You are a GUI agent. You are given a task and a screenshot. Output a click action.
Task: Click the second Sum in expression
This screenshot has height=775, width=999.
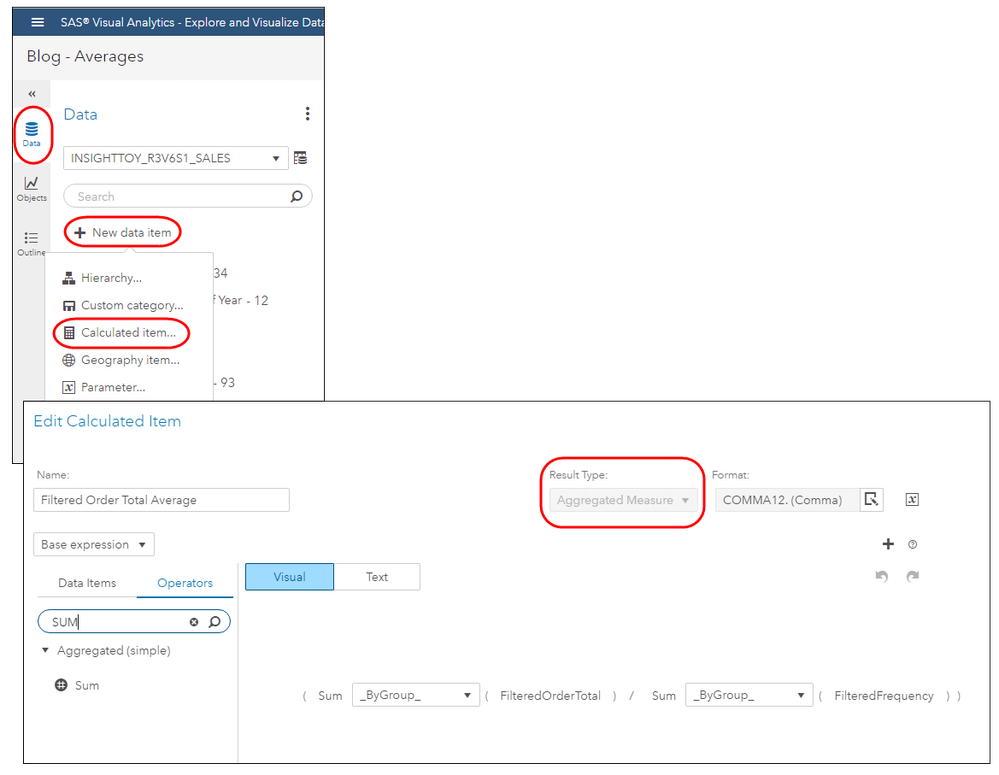click(663, 695)
